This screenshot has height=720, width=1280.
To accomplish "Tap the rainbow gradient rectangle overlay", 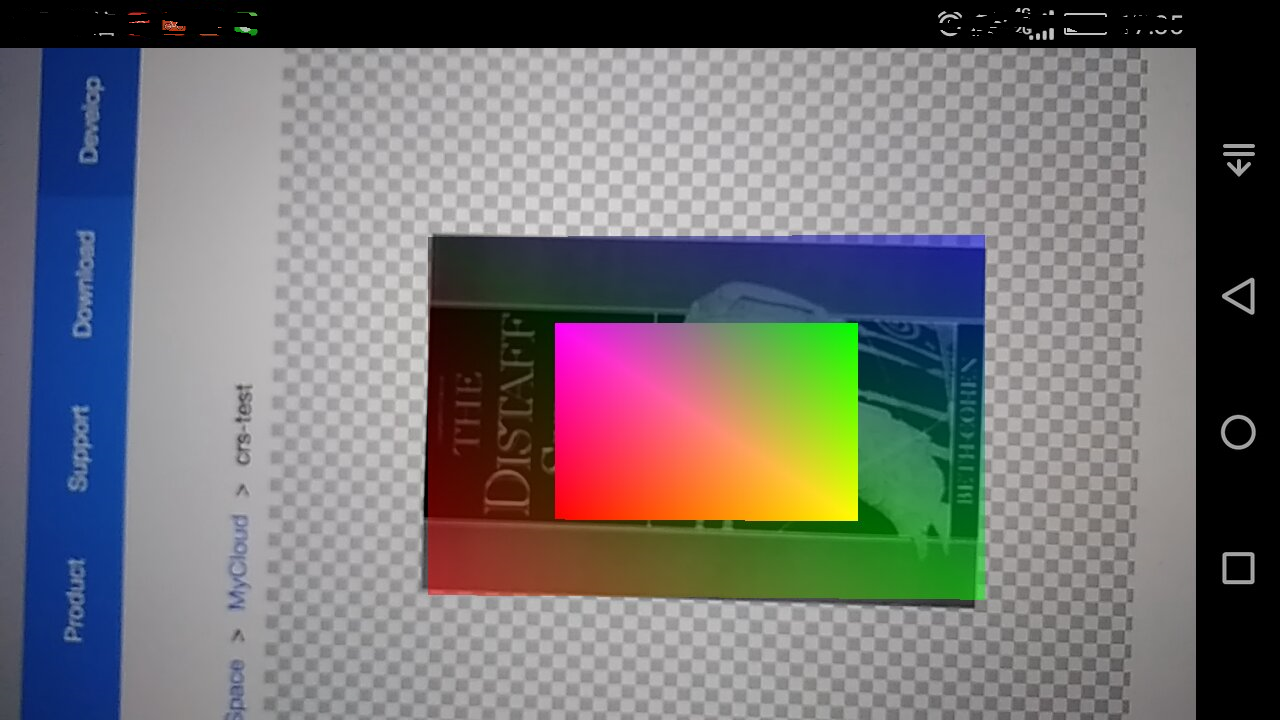I will 706,421.
